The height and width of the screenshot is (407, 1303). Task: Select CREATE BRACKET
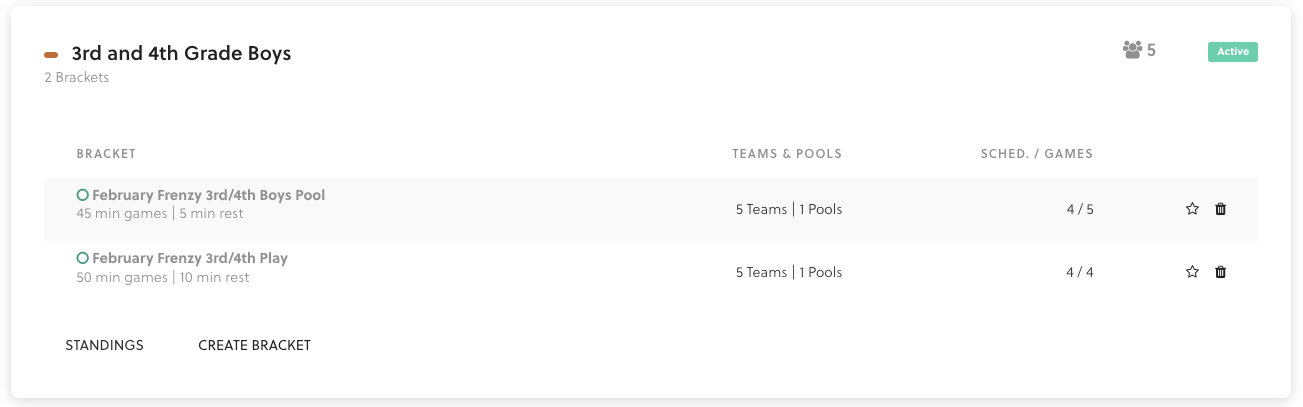[x=255, y=345]
